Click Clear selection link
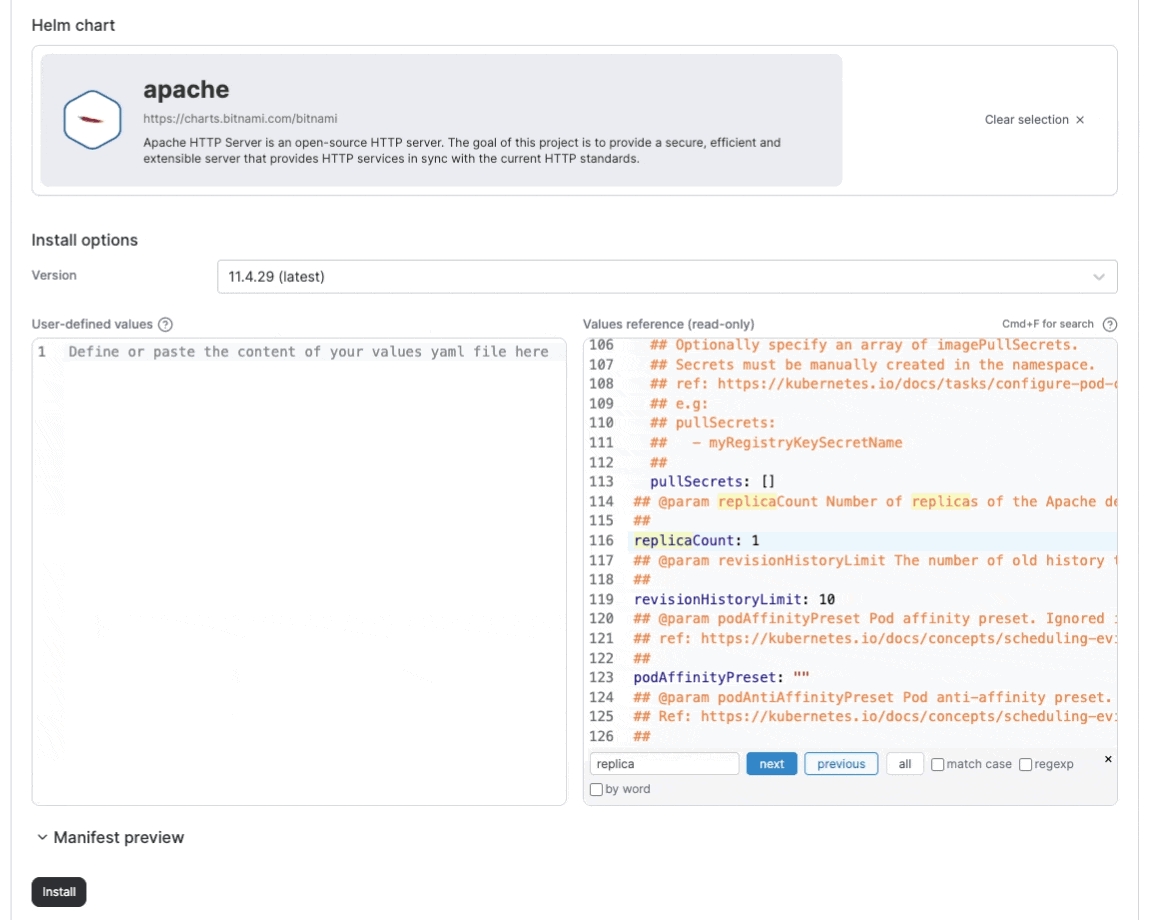 (1026, 120)
